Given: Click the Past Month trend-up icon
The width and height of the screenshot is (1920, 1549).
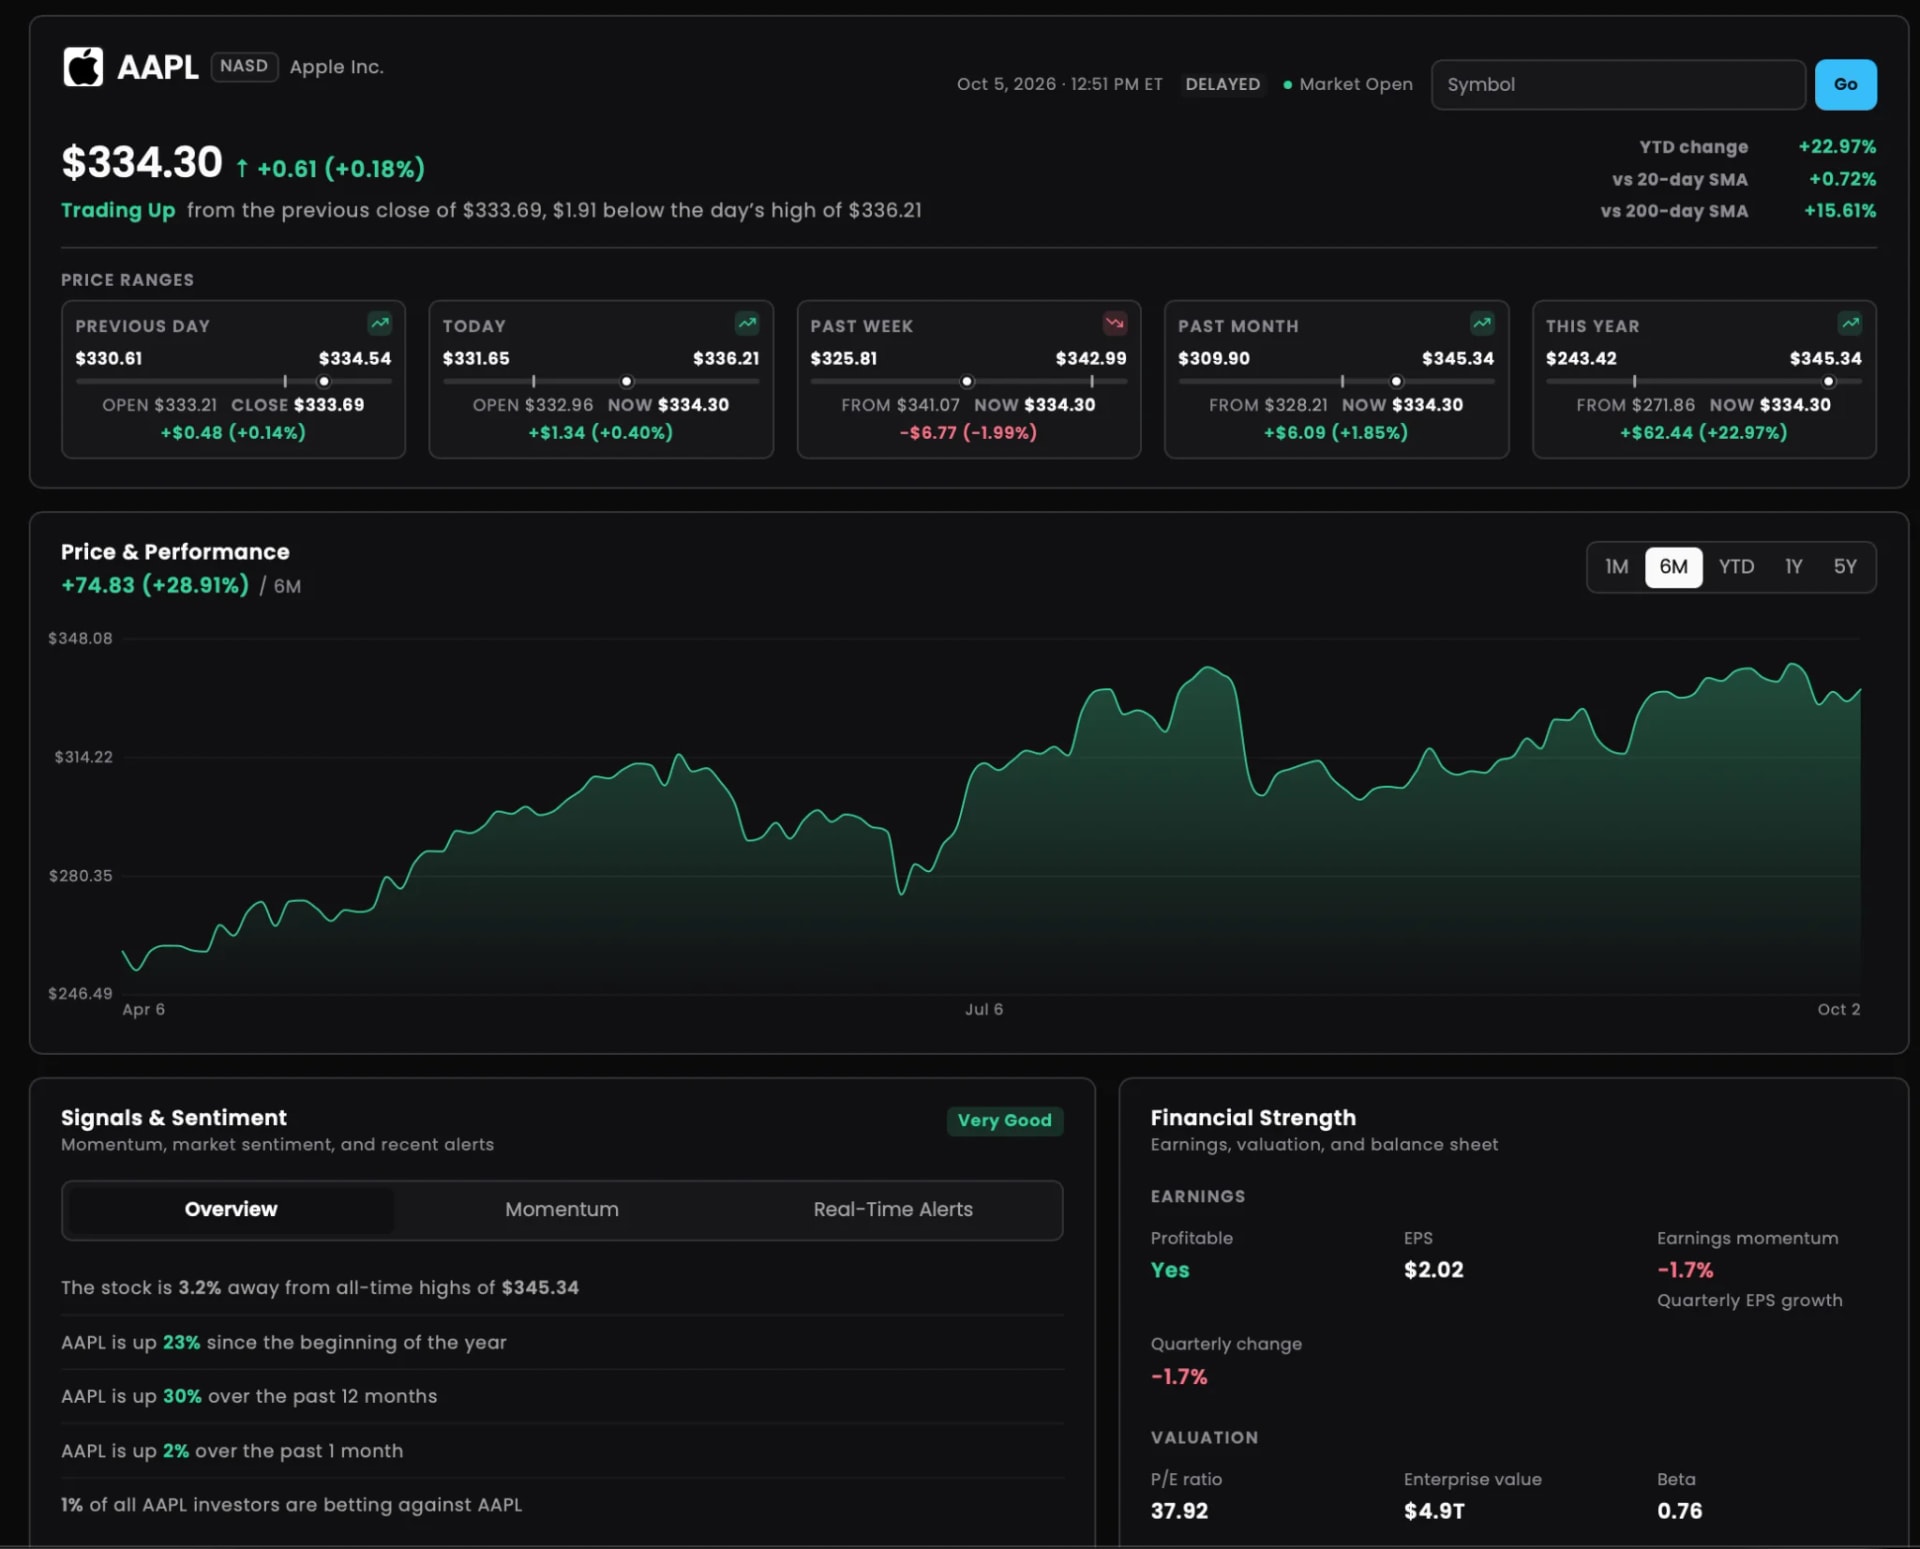Looking at the screenshot, I should coord(1482,323).
